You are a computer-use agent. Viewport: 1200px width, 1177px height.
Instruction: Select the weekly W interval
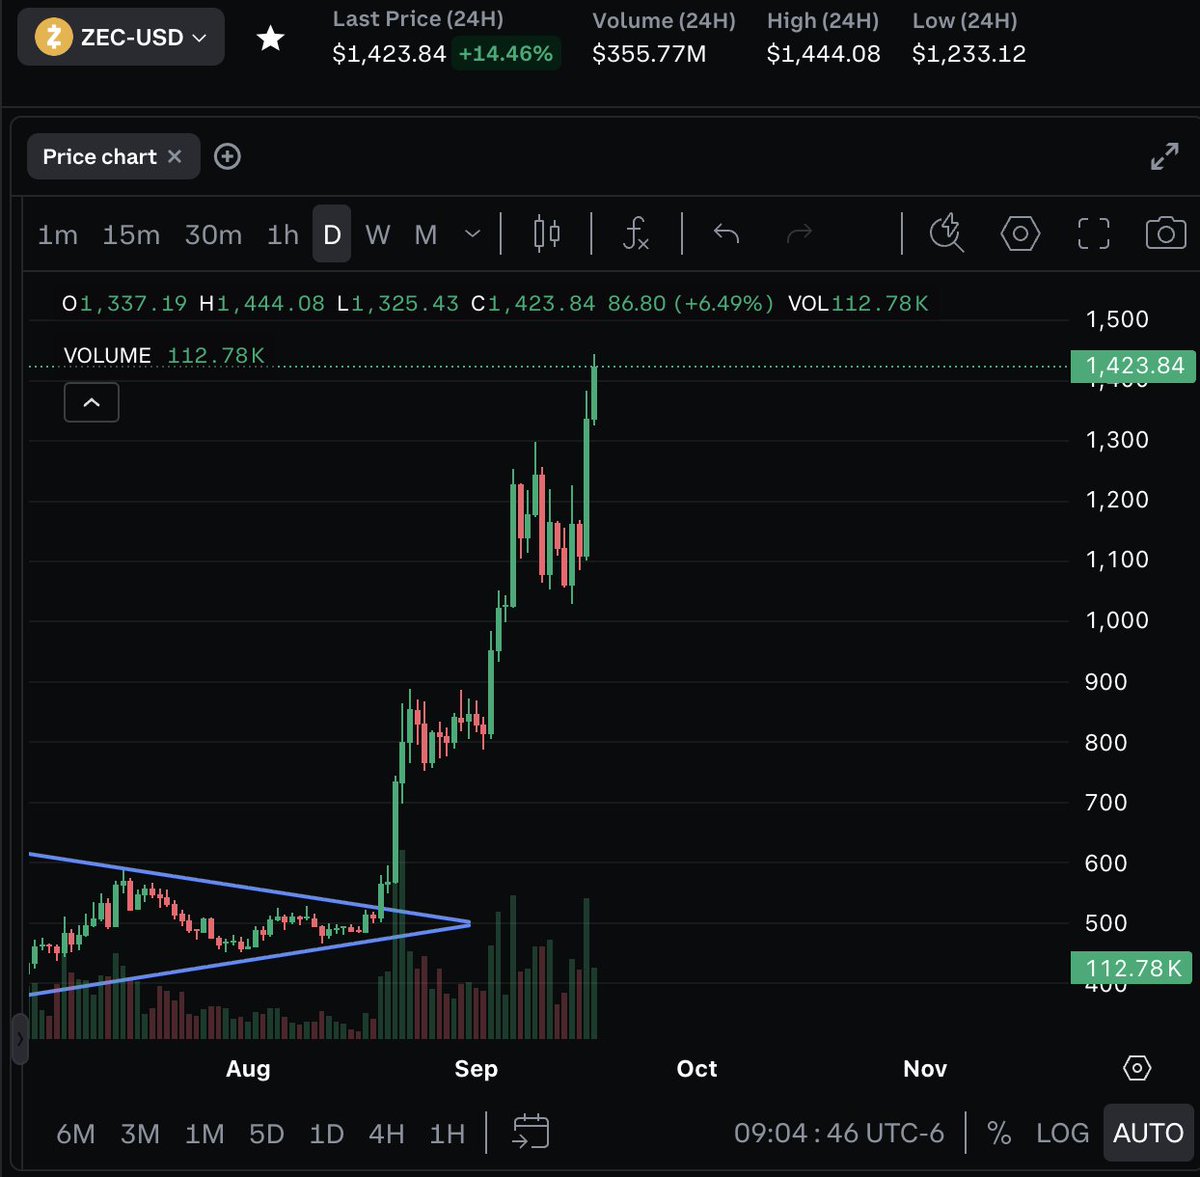point(378,235)
